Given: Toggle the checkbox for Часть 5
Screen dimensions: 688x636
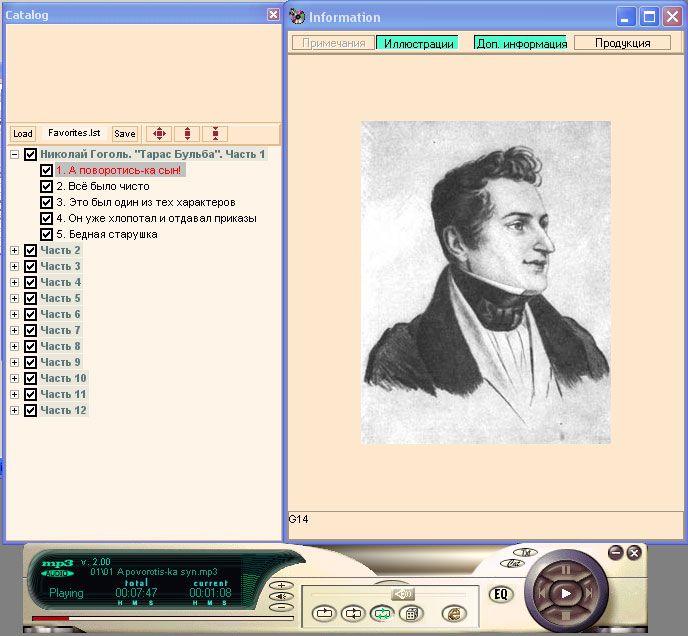Looking at the screenshot, I should click(x=31, y=298).
